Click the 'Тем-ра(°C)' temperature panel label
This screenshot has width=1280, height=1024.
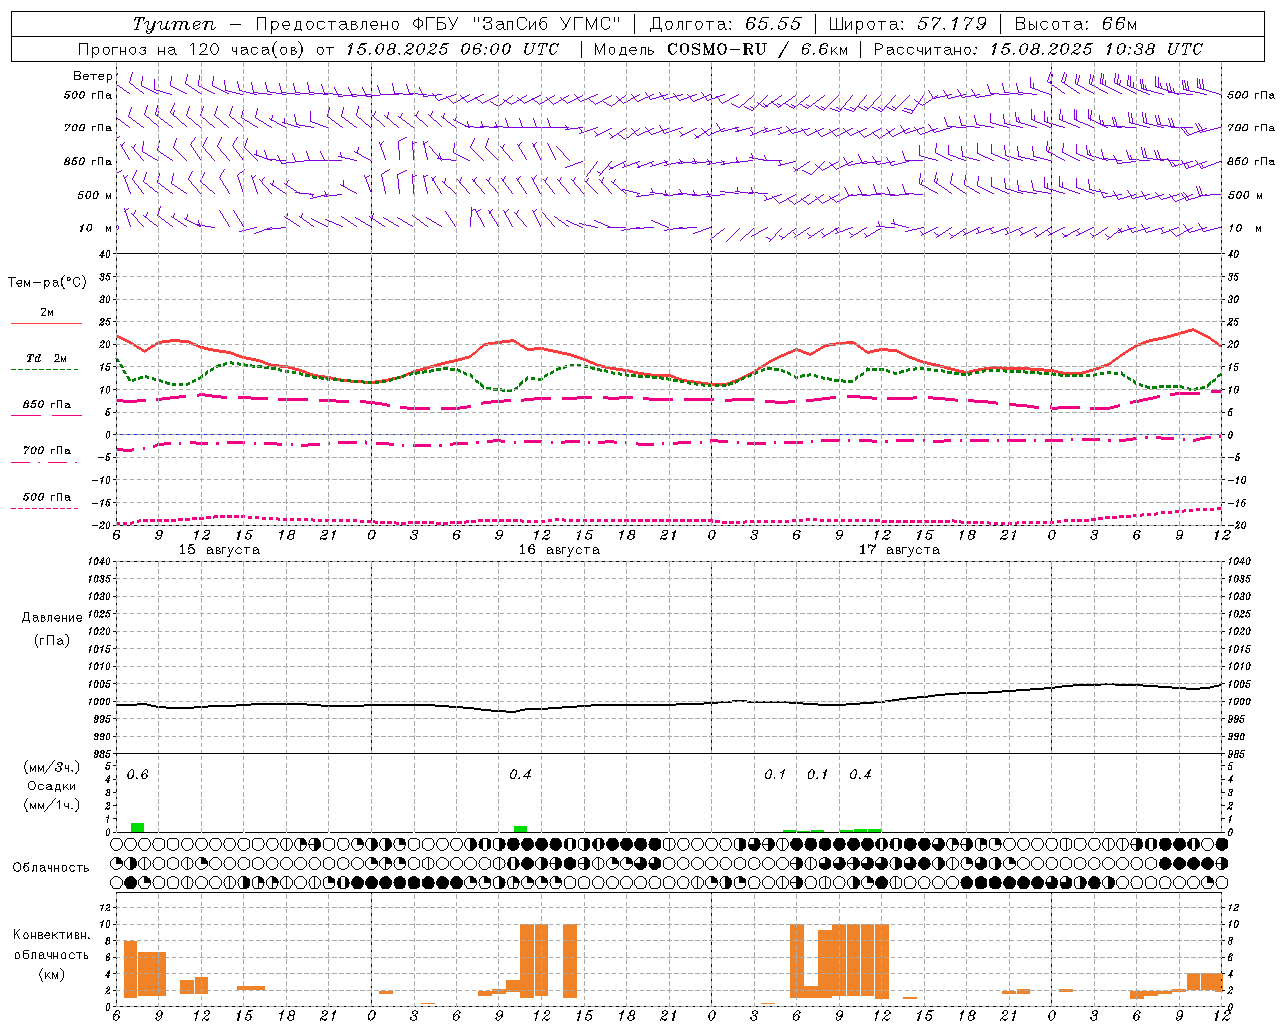(47, 283)
